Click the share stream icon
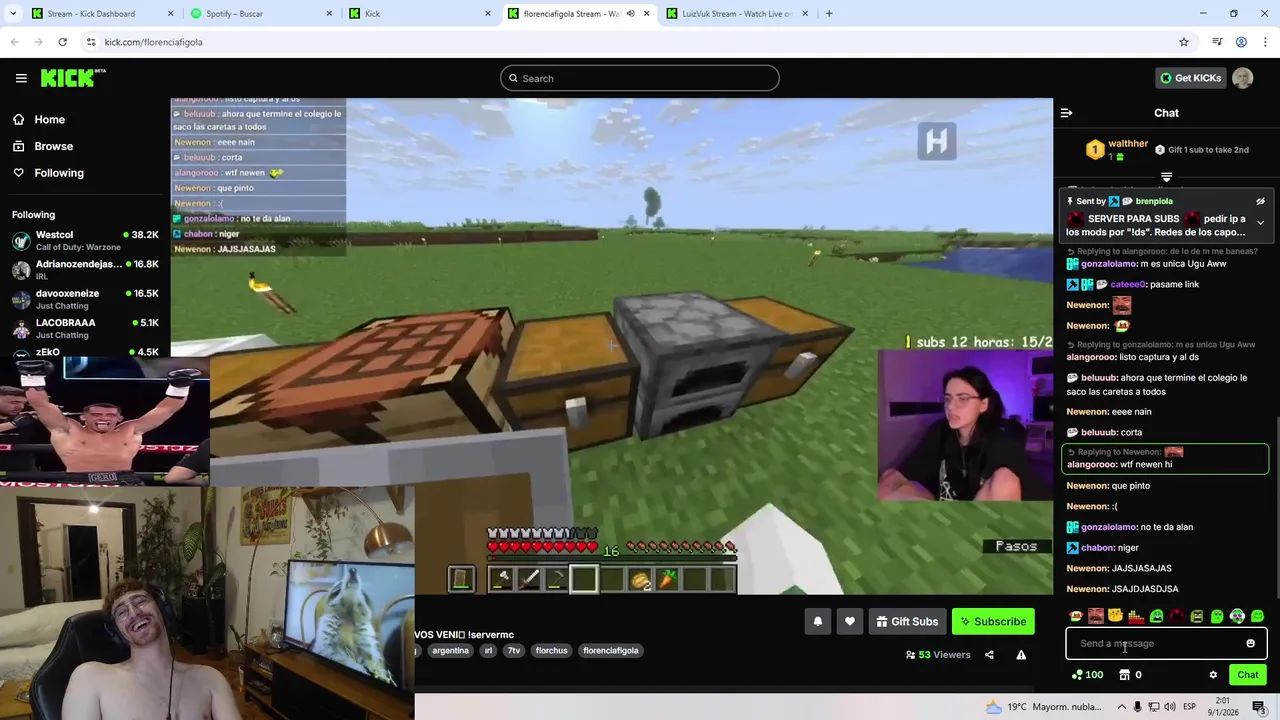1280x720 pixels. pyautogui.click(x=989, y=655)
